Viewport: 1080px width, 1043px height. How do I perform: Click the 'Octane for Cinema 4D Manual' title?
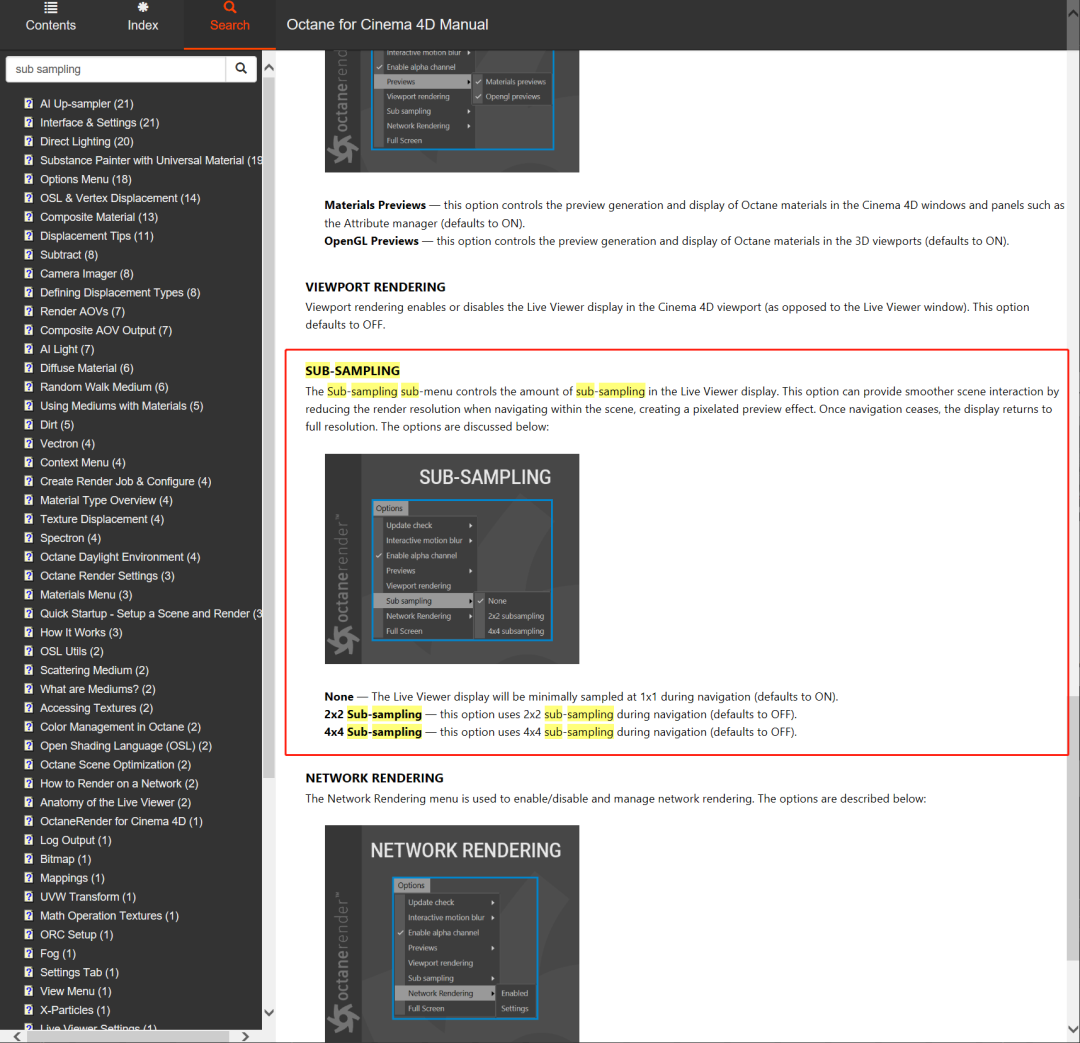click(387, 25)
